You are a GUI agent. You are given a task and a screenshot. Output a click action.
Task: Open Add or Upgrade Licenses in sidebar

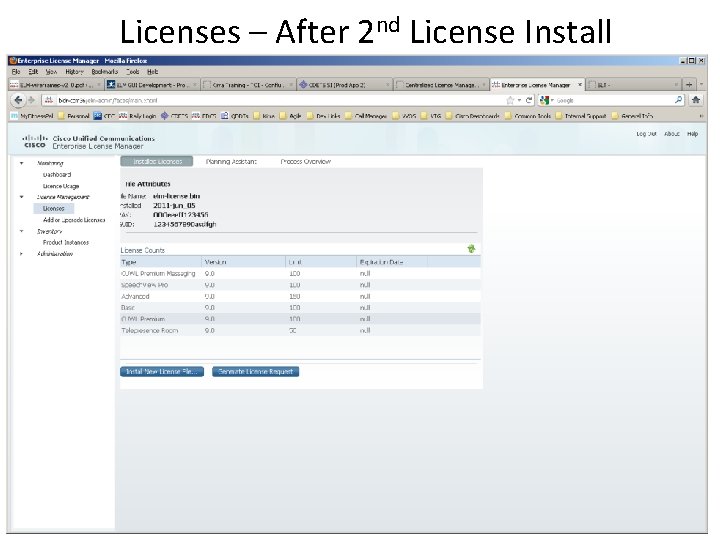(74, 220)
